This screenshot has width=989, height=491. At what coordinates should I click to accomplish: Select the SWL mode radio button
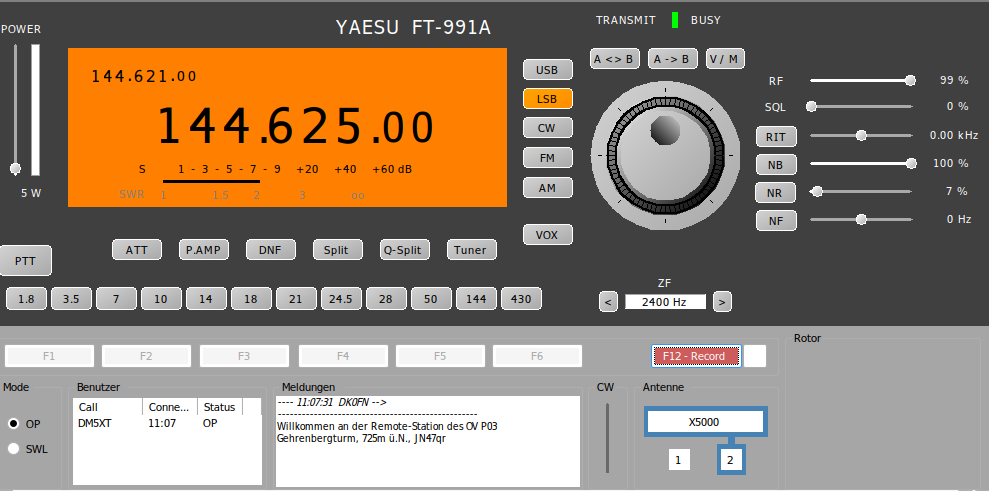coord(13,449)
